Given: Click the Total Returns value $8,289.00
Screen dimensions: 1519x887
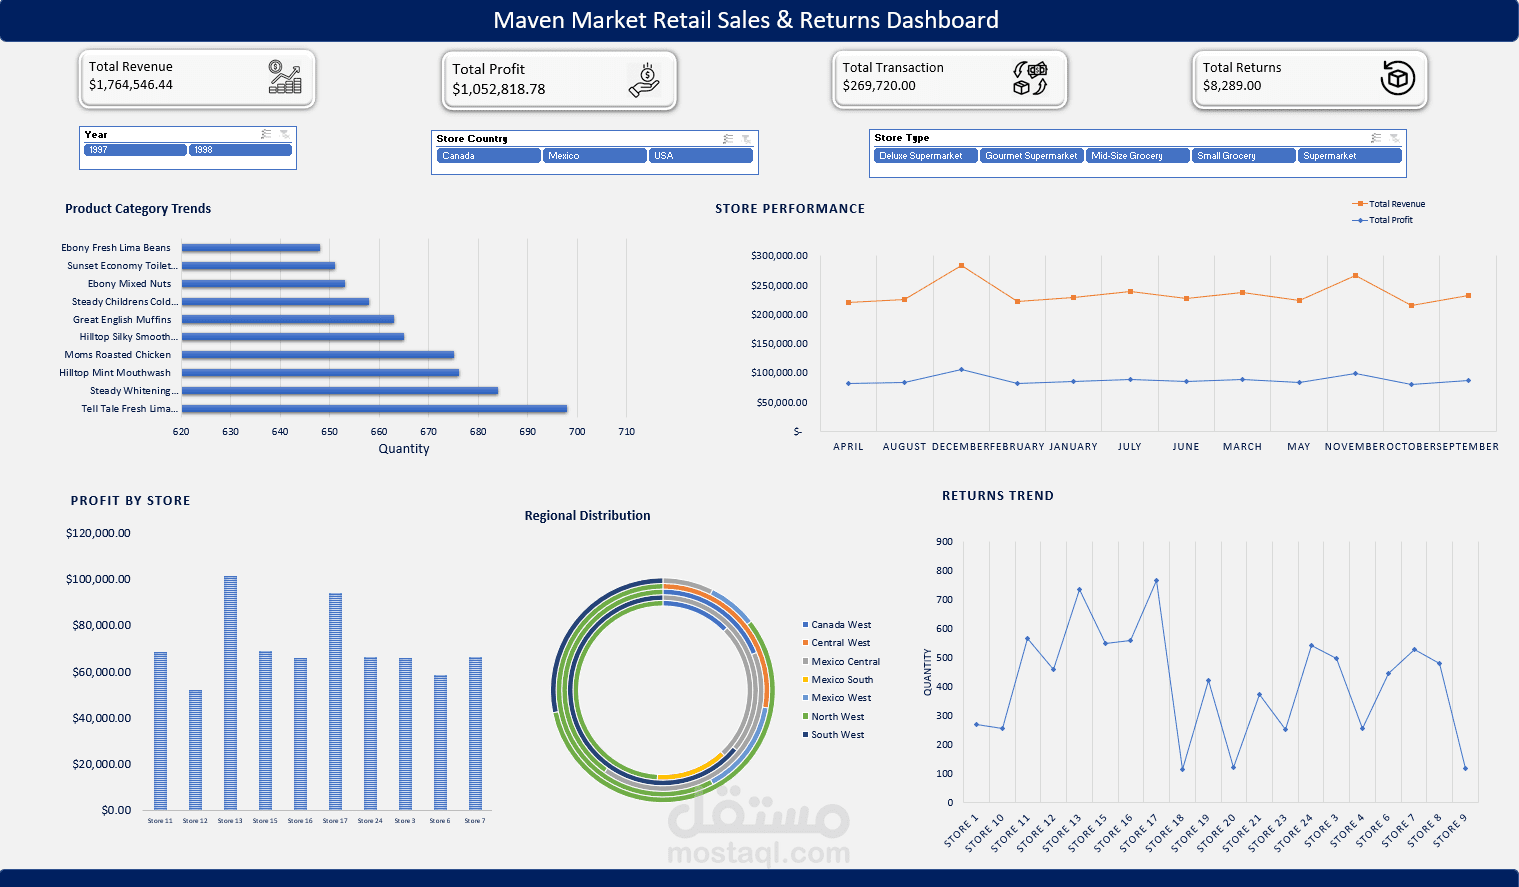Looking at the screenshot, I should pos(1232,86).
